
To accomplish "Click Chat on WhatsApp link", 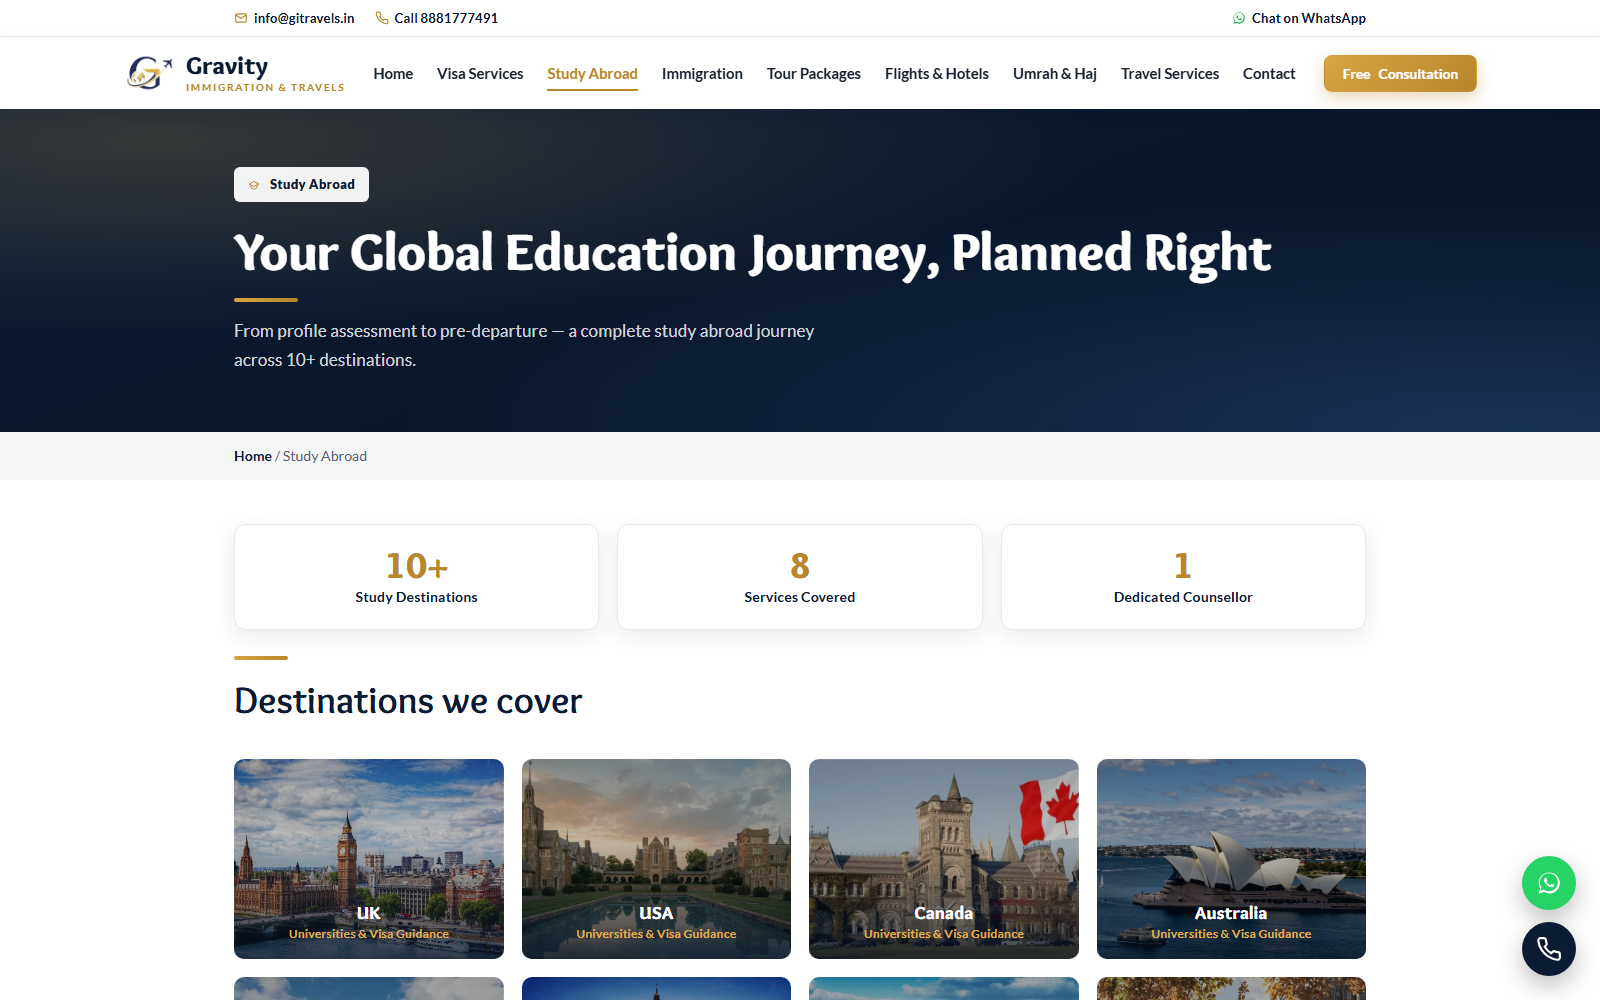I will pyautogui.click(x=1309, y=18).
